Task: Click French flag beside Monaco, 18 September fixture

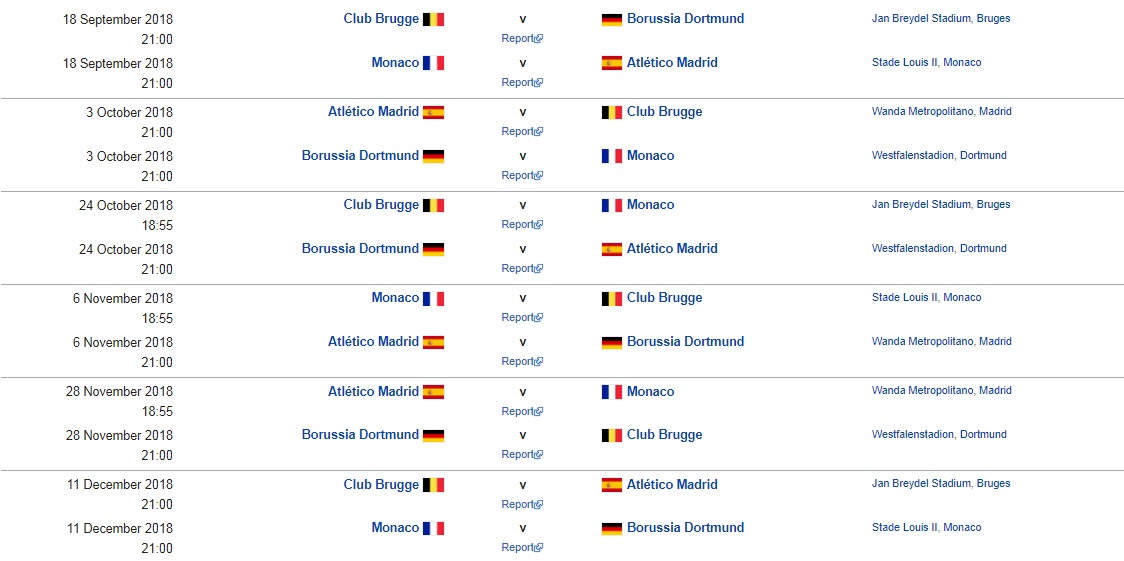Action: [433, 63]
